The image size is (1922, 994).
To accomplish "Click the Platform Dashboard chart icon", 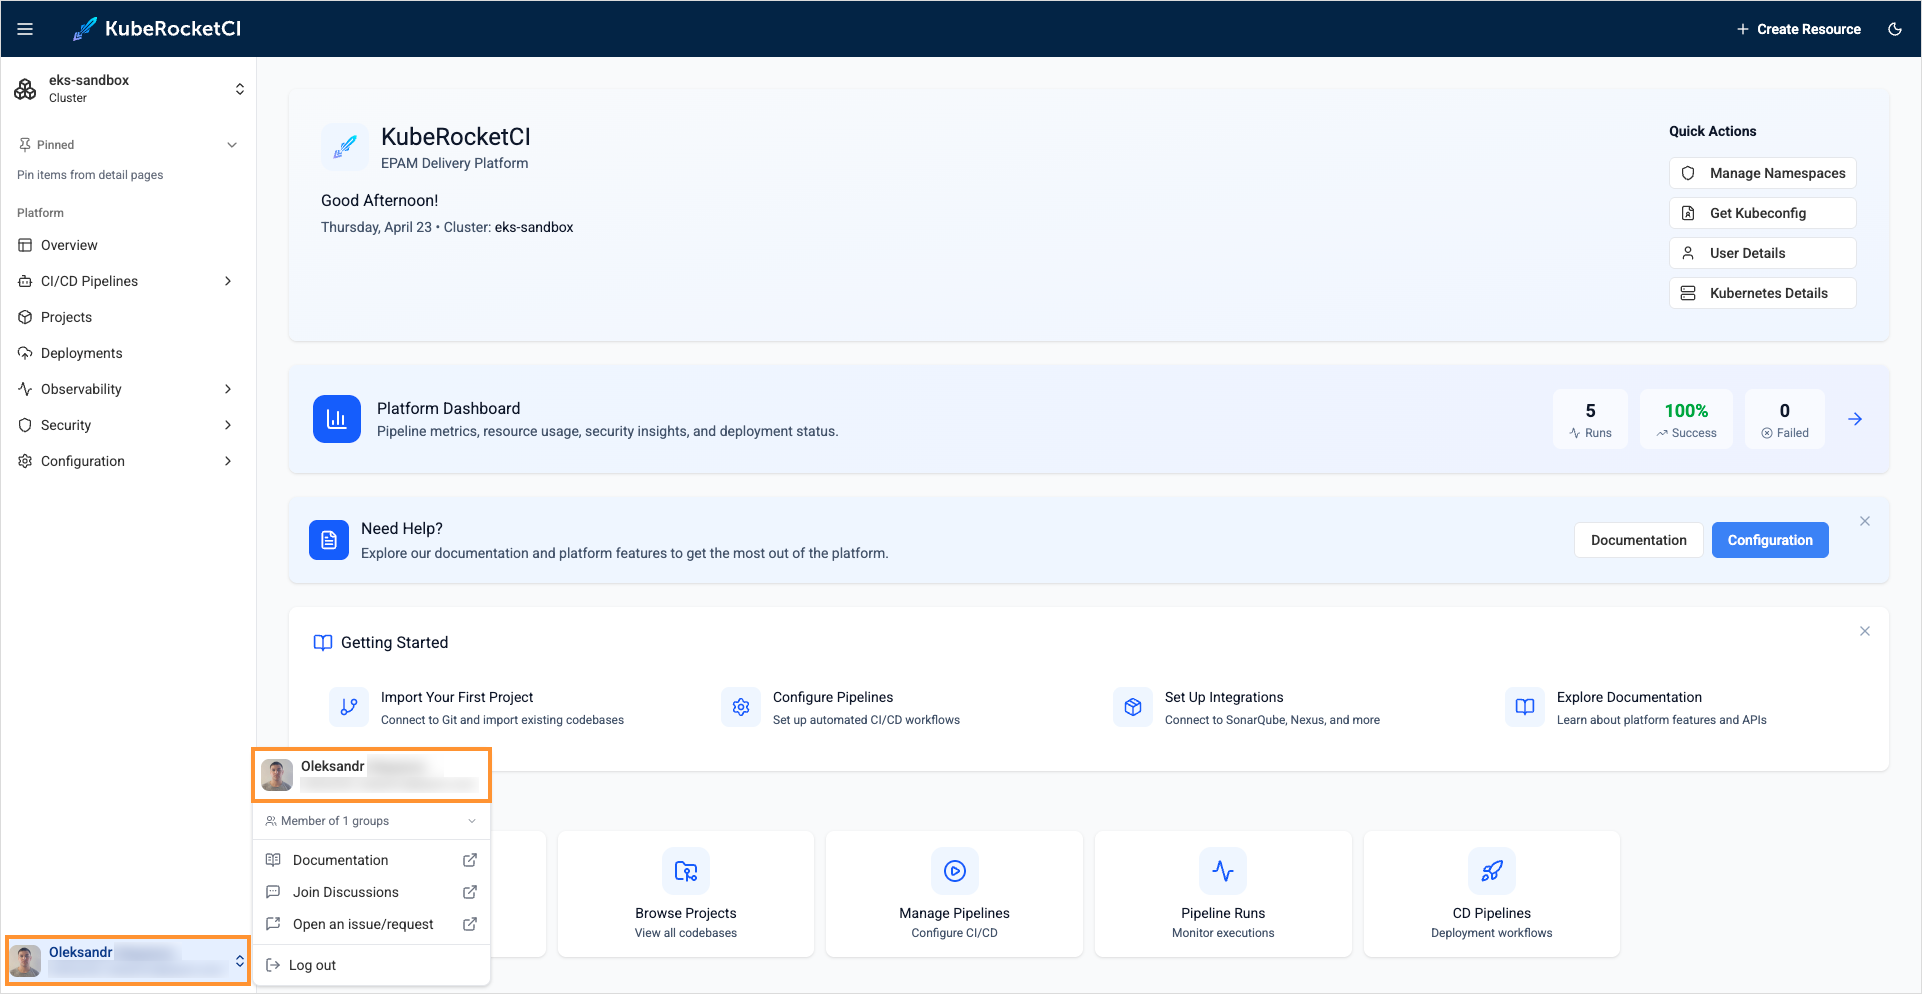I will coord(337,419).
